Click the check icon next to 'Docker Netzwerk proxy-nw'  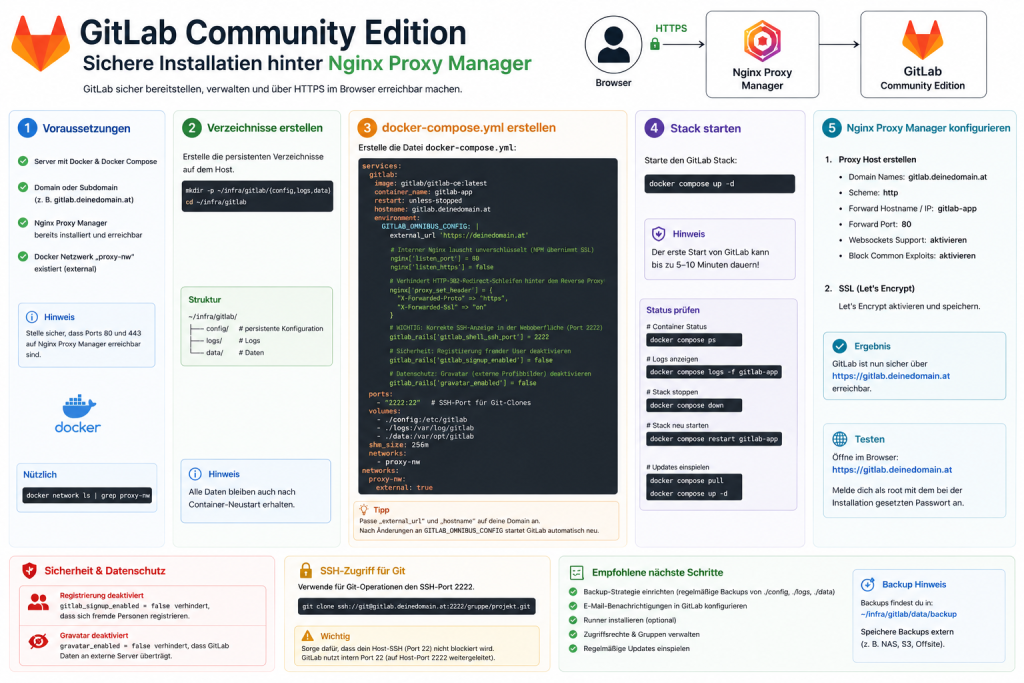[x=23, y=257]
